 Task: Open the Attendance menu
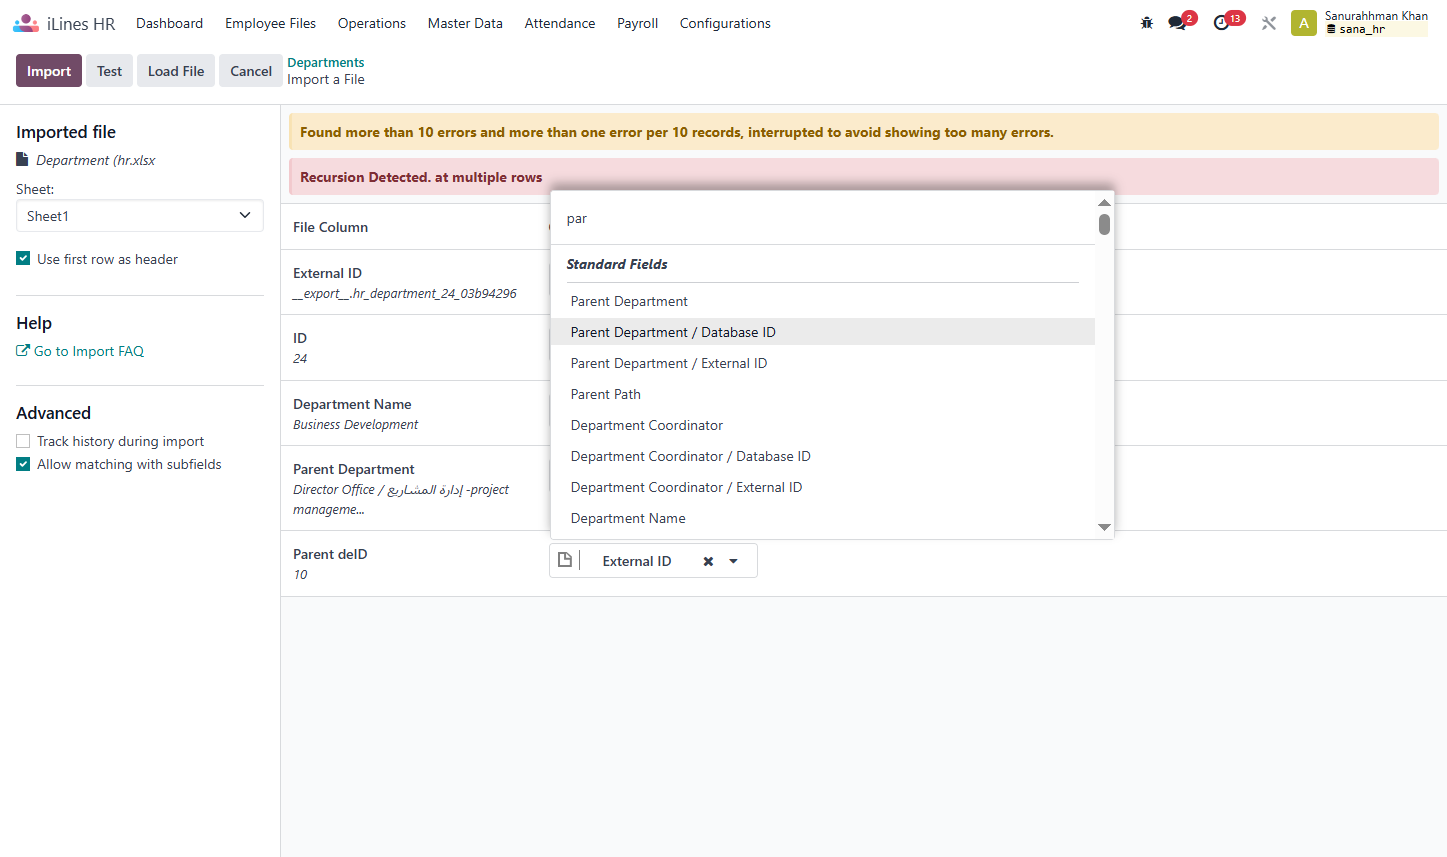coord(560,23)
